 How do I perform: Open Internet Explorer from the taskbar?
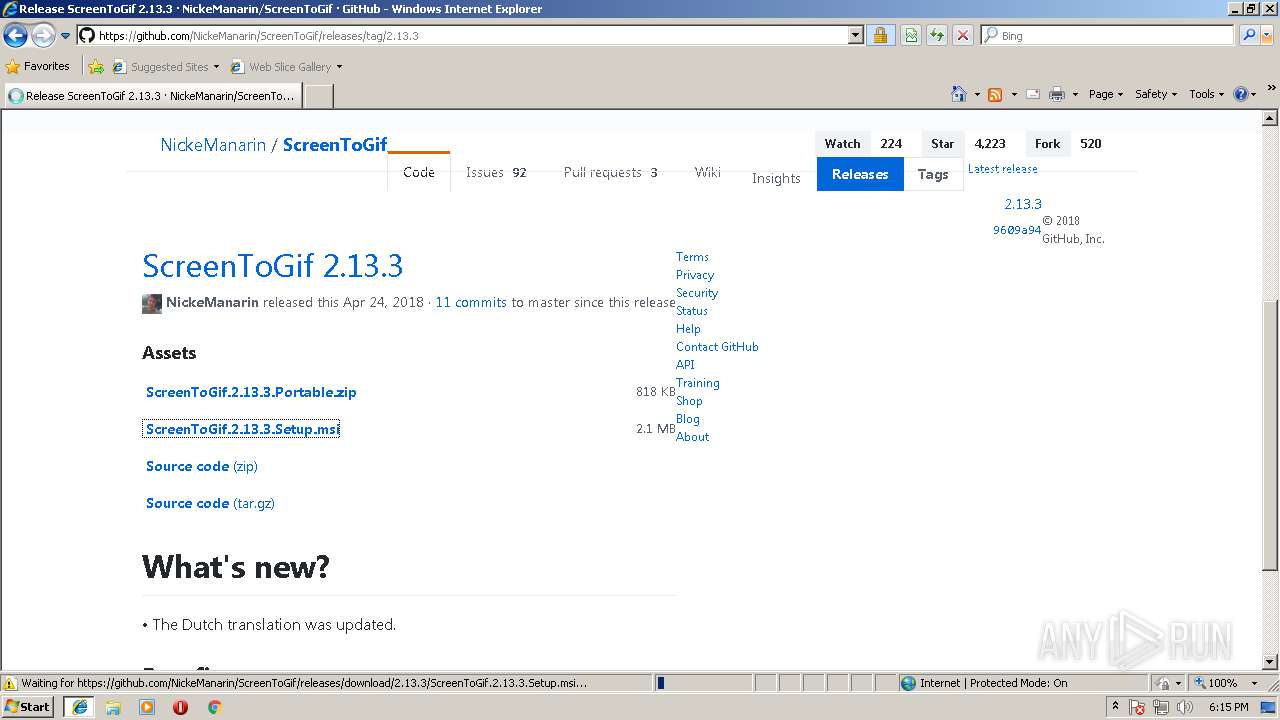[79, 707]
